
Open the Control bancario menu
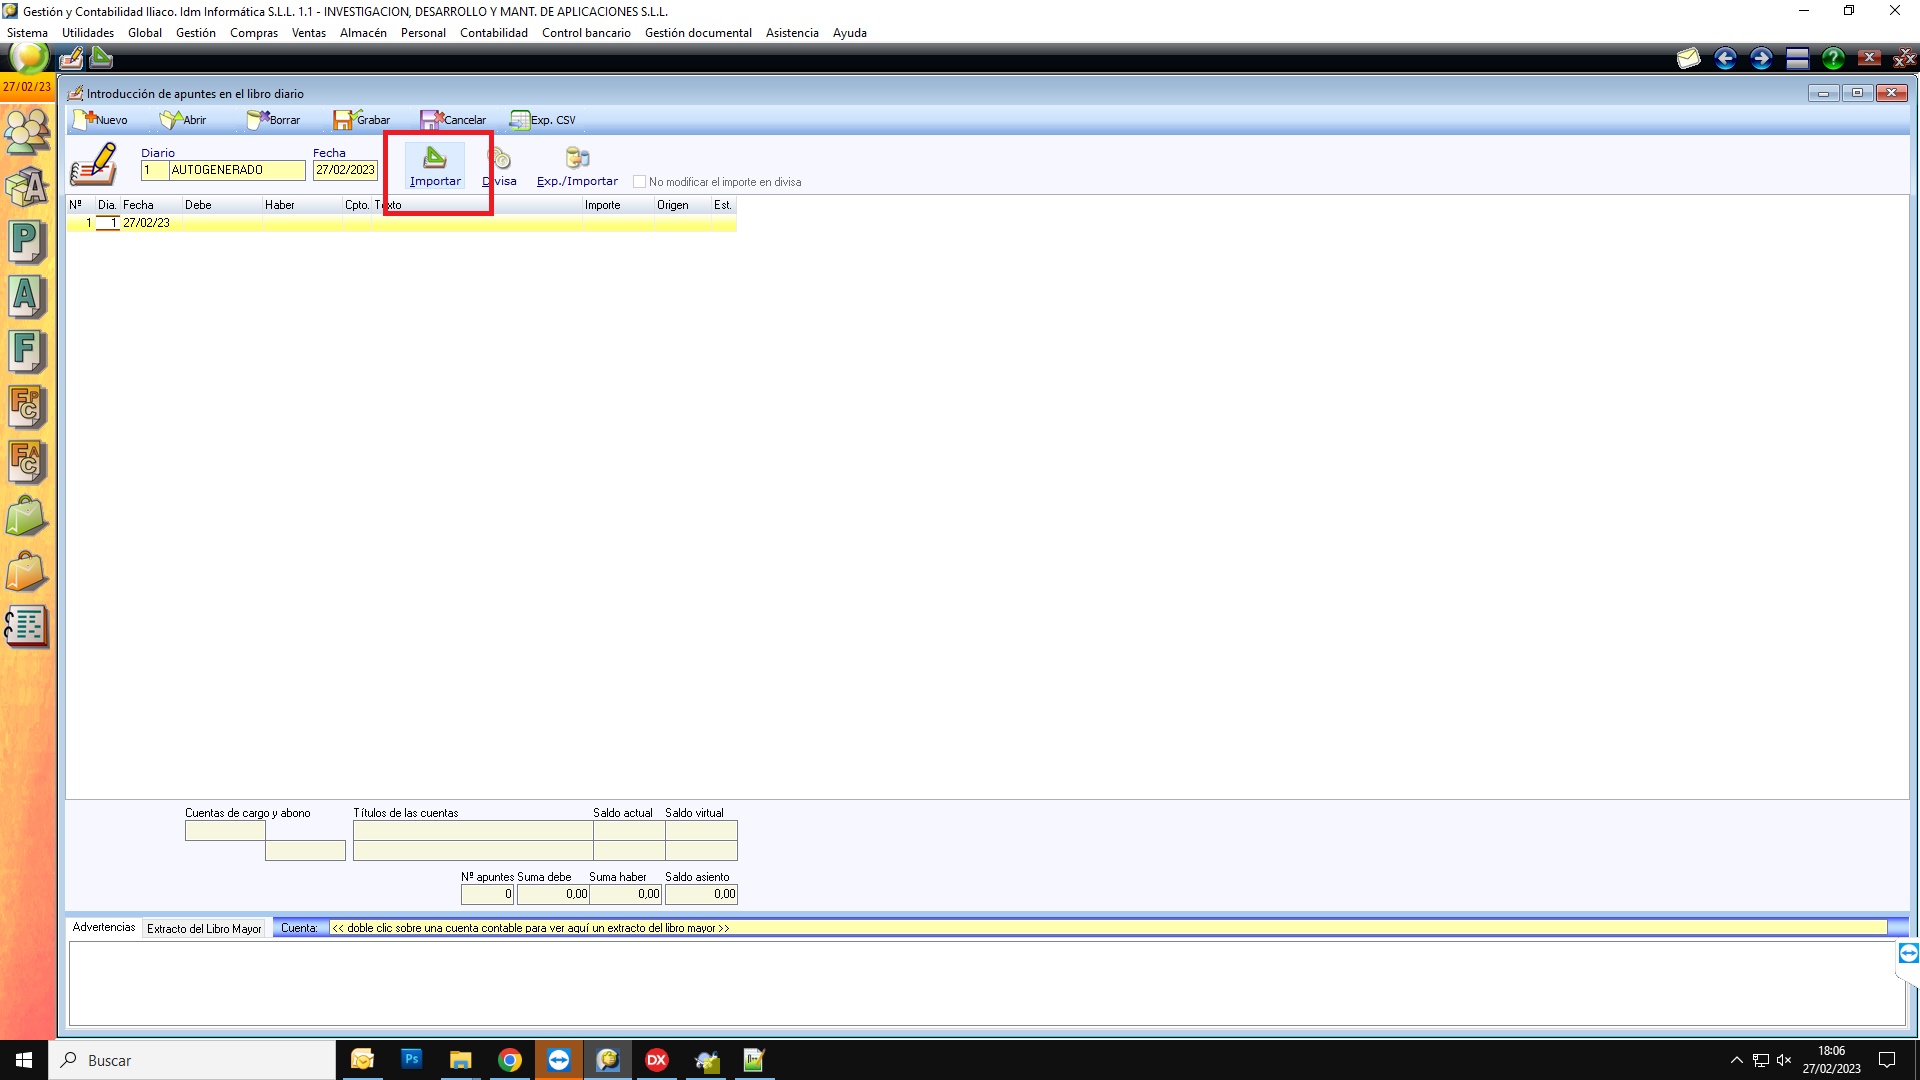click(x=586, y=33)
